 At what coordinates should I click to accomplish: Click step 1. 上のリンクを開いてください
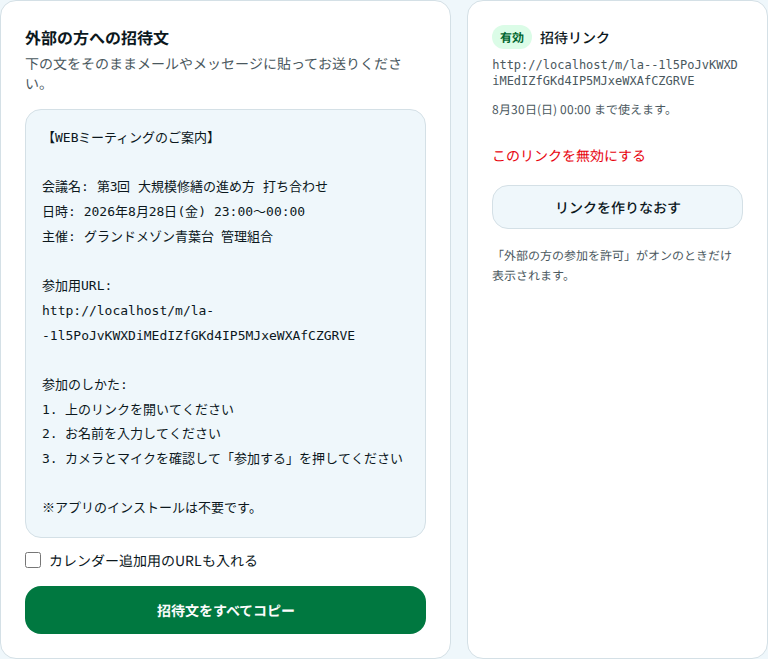click(x=138, y=409)
